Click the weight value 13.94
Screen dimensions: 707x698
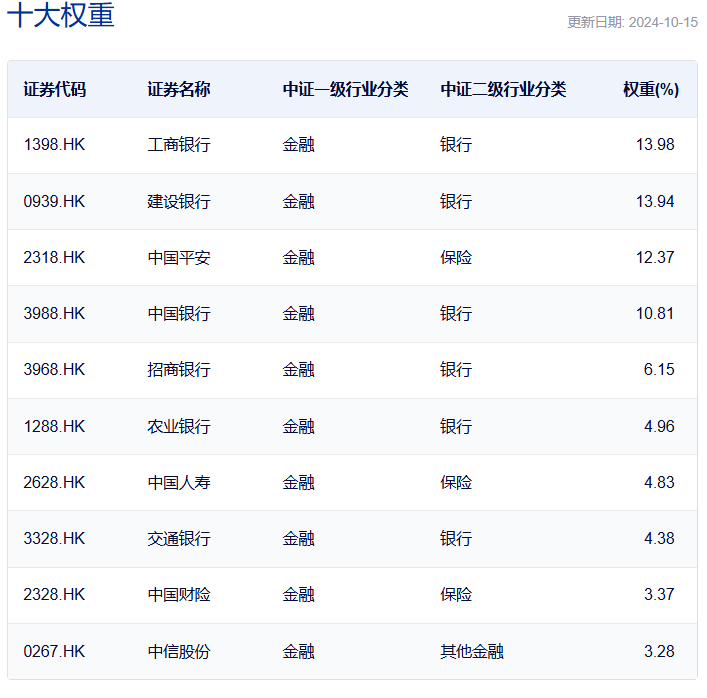(x=655, y=202)
